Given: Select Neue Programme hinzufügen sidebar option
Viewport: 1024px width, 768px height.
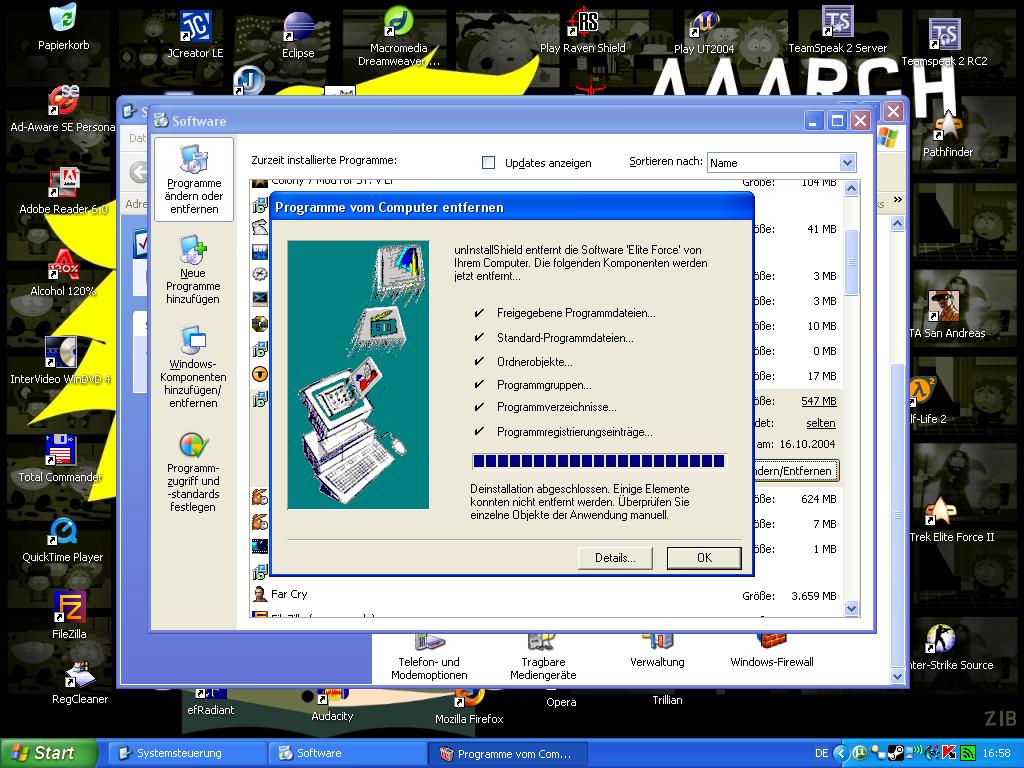Looking at the screenshot, I should 193,270.
